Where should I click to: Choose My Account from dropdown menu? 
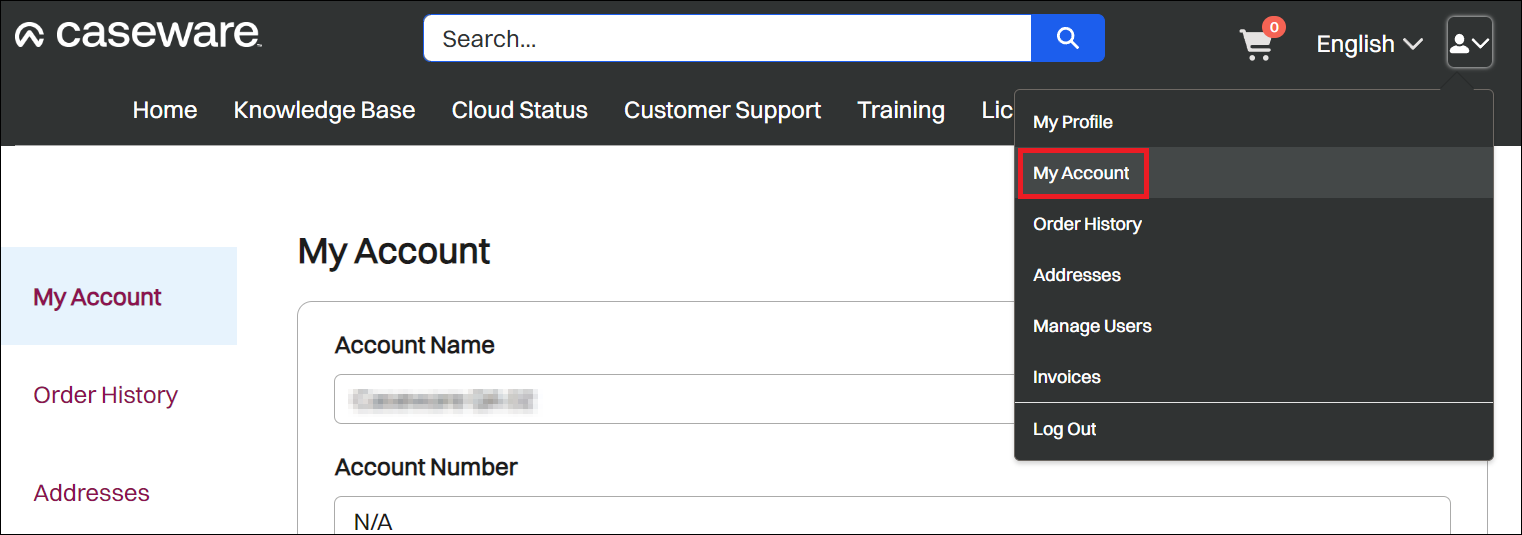[1081, 173]
